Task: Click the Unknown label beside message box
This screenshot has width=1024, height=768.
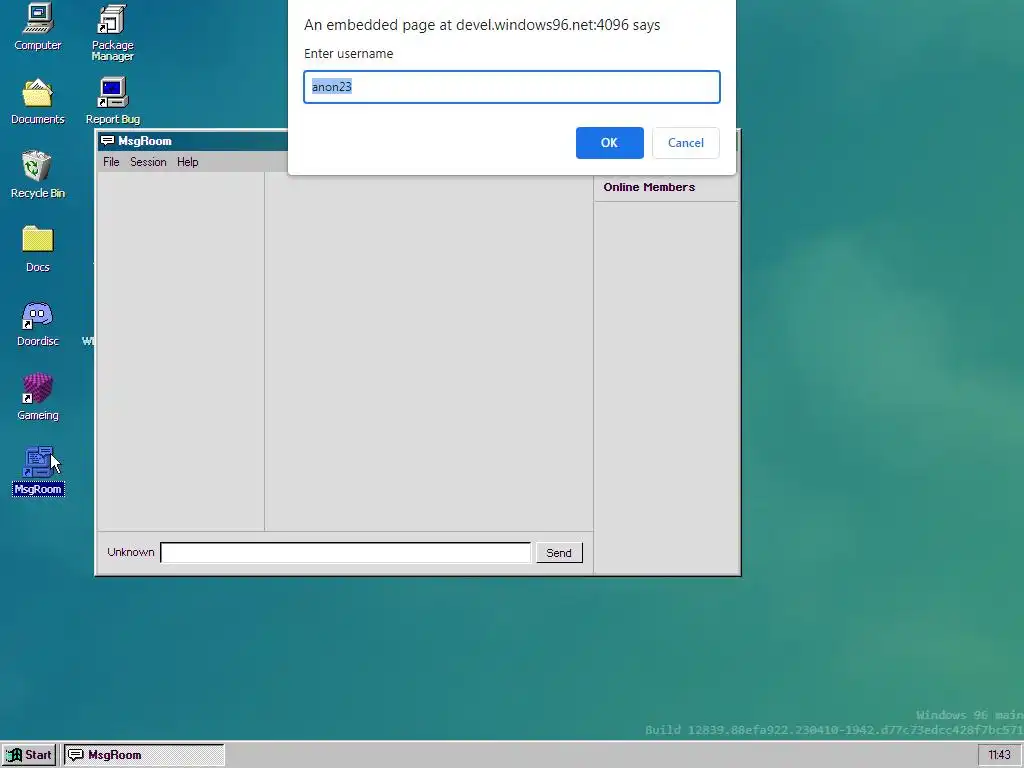Action: 131,552
